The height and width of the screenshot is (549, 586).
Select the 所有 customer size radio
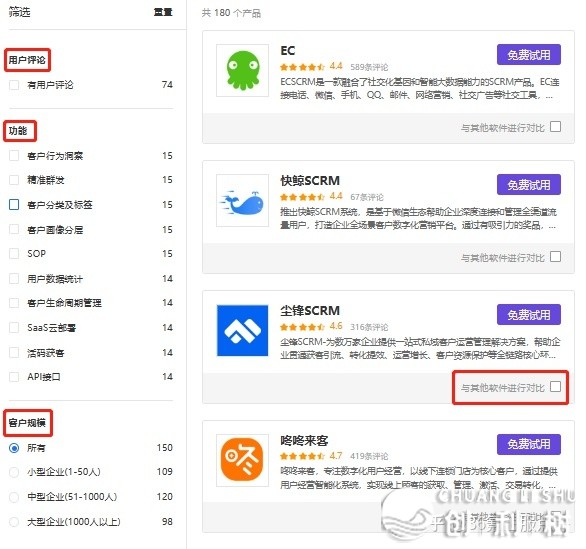coord(14,448)
